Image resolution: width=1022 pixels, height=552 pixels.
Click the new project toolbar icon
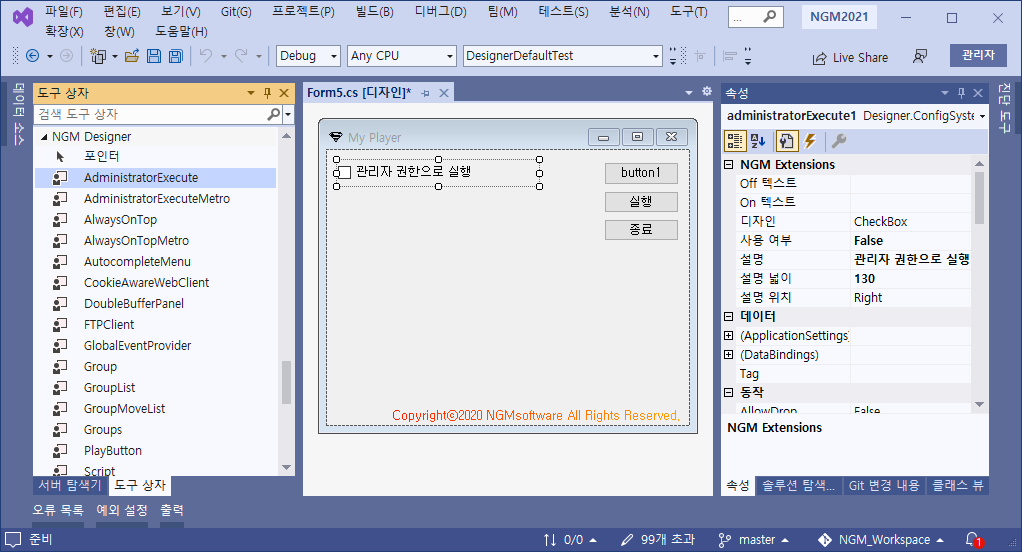[x=98, y=56]
